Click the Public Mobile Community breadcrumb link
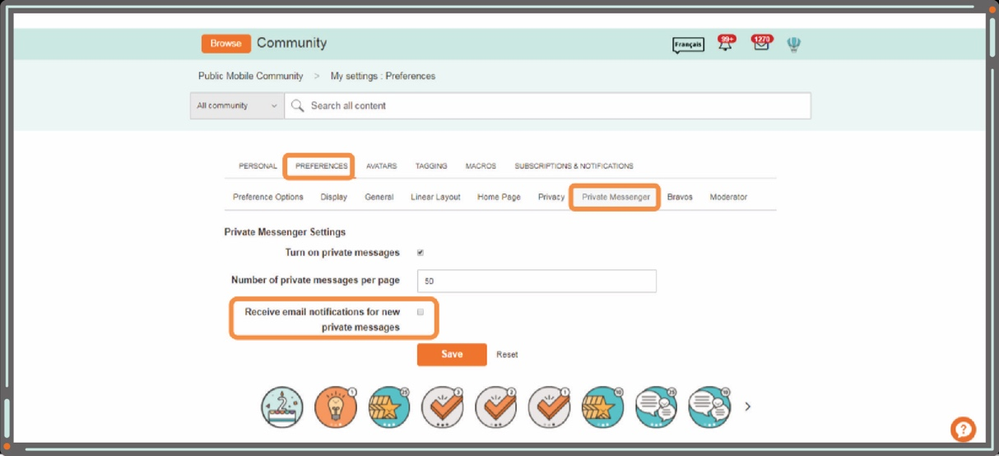999x456 pixels. tap(251, 76)
